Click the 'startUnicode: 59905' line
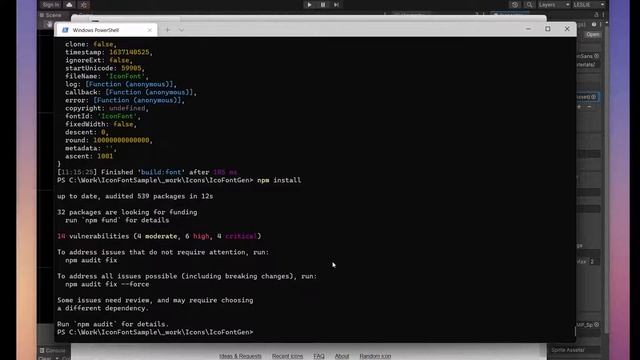The image size is (640, 360). coord(104,68)
